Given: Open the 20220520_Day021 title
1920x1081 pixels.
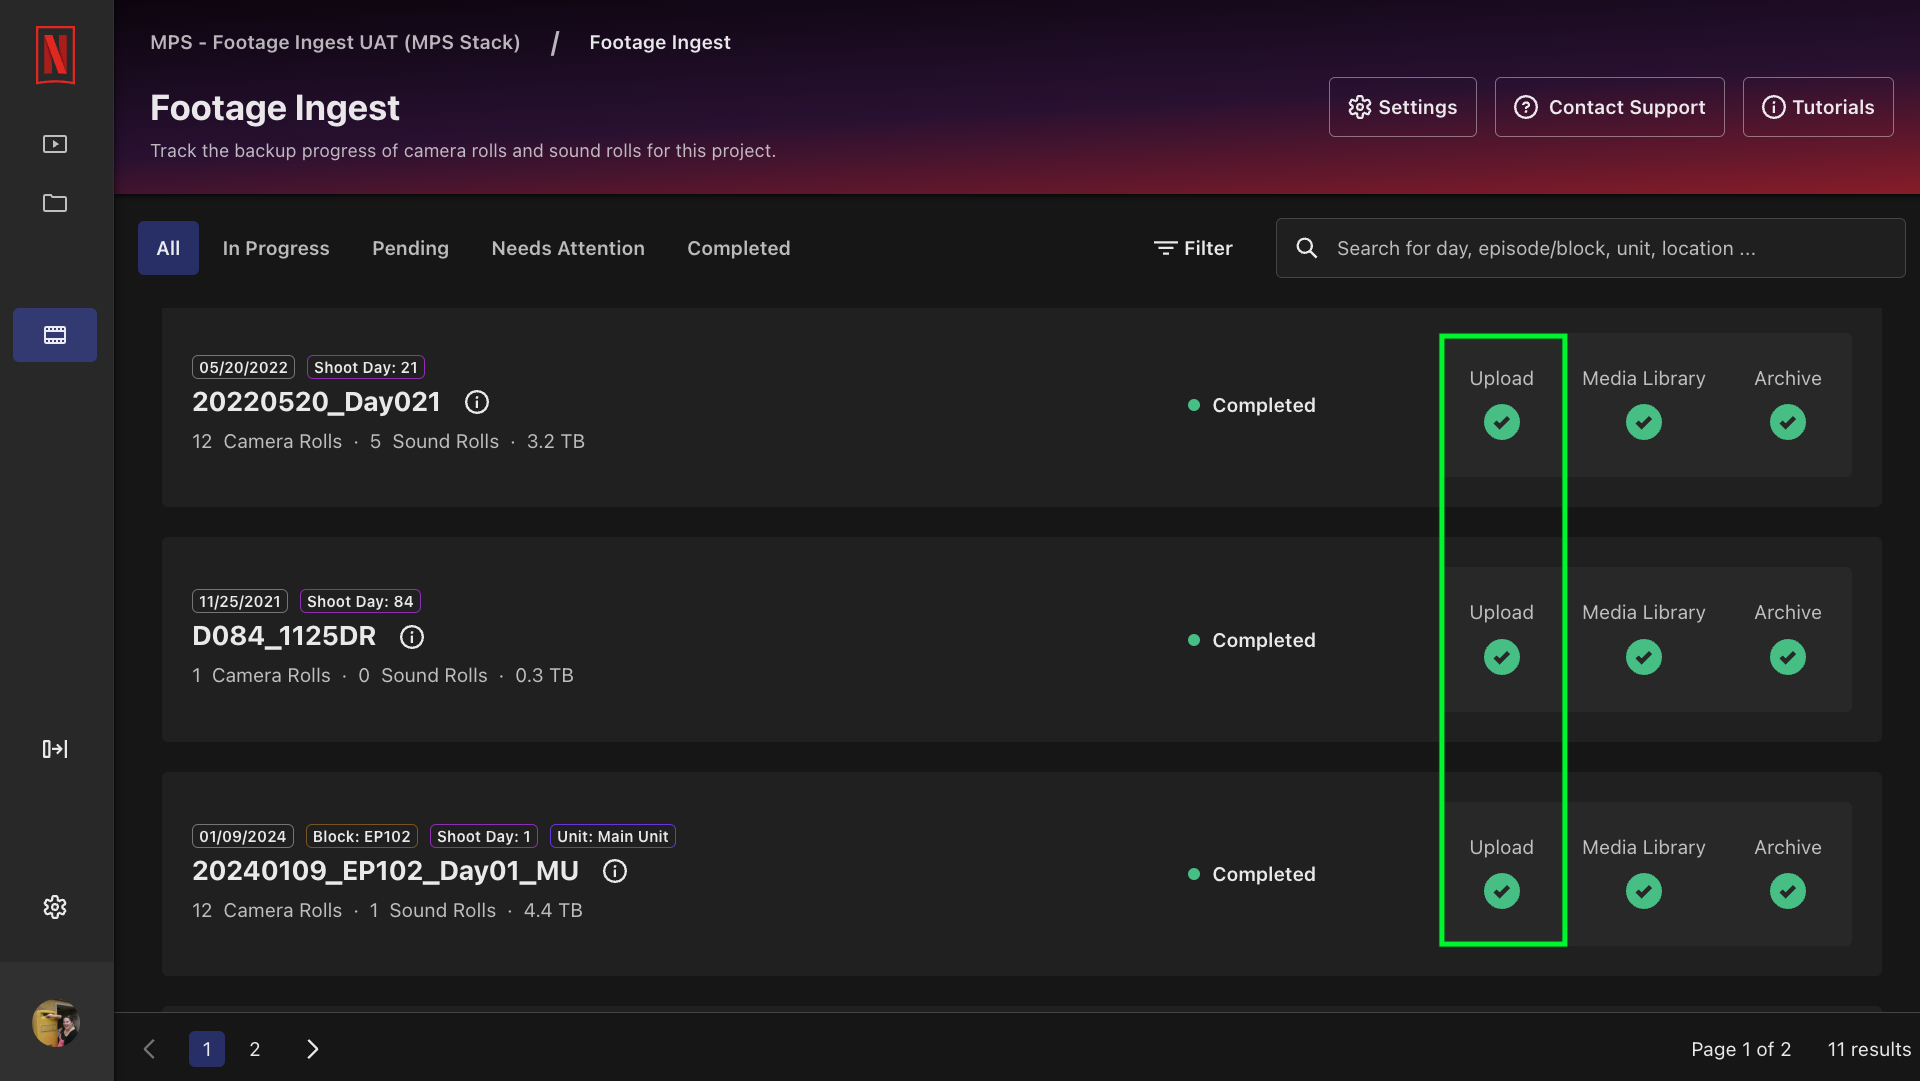Looking at the screenshot, I should coord(316,402).
